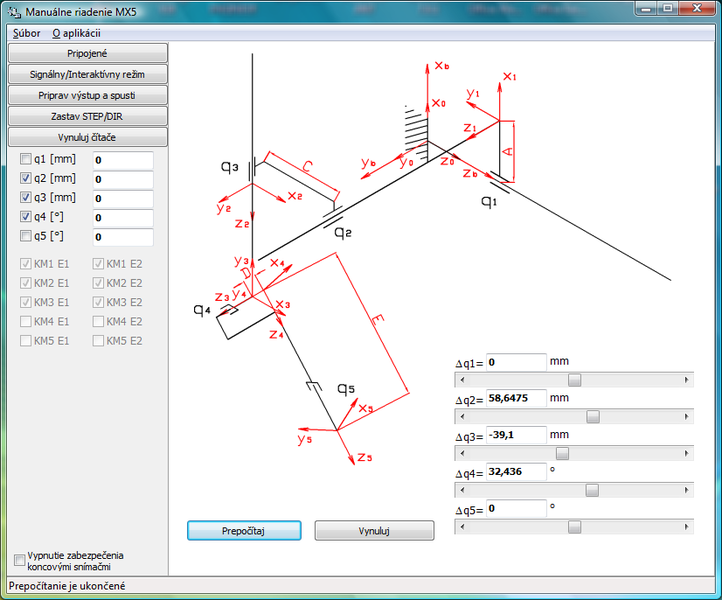Click right arrow of Δq1 slider
722x600 pixels.
click(x=686, y=380)
